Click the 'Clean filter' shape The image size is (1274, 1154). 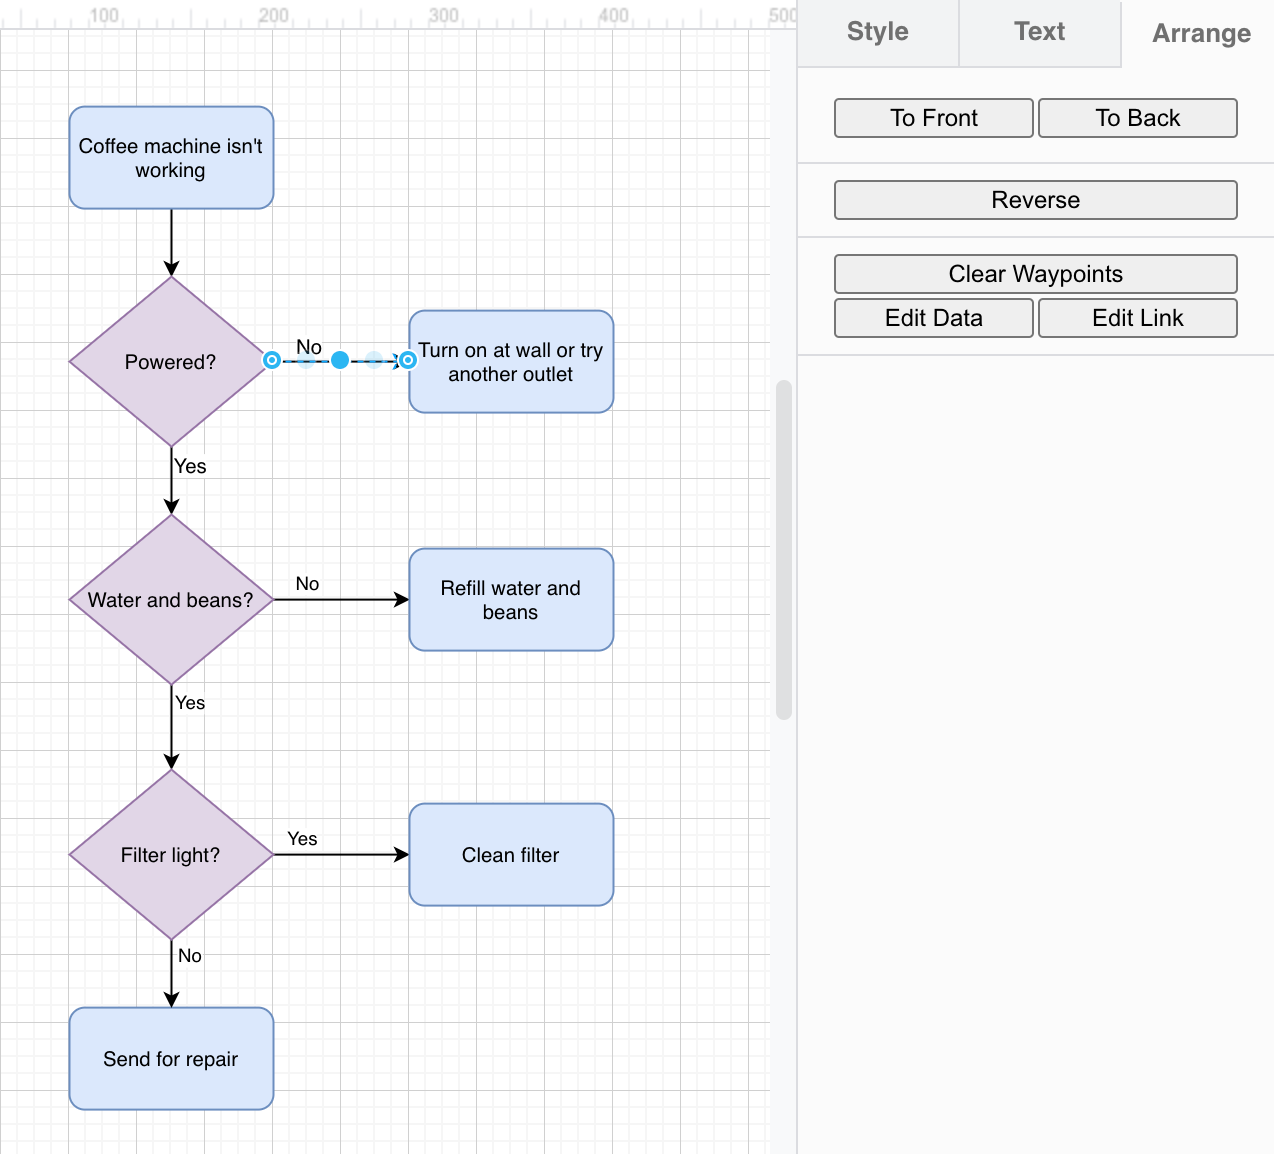coord(510,855)
